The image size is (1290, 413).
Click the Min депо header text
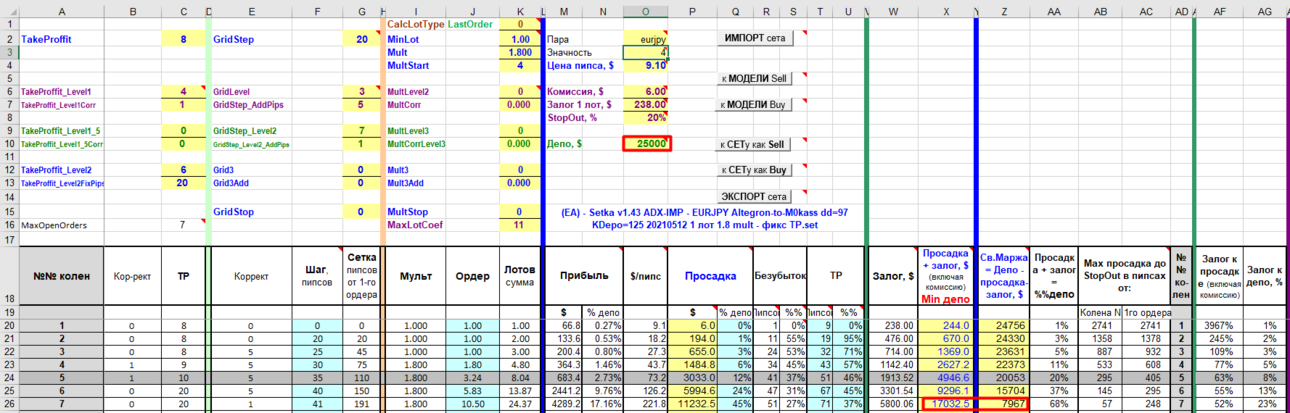point(945,299)
